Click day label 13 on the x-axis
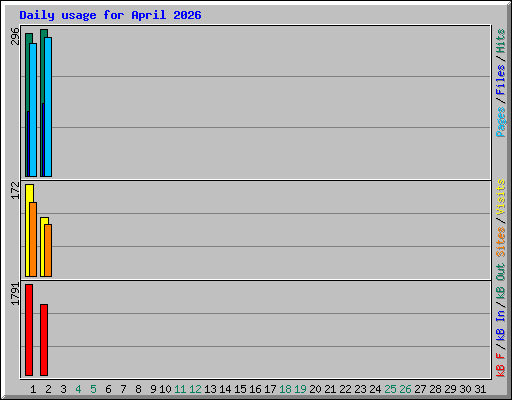 (210, 389)
